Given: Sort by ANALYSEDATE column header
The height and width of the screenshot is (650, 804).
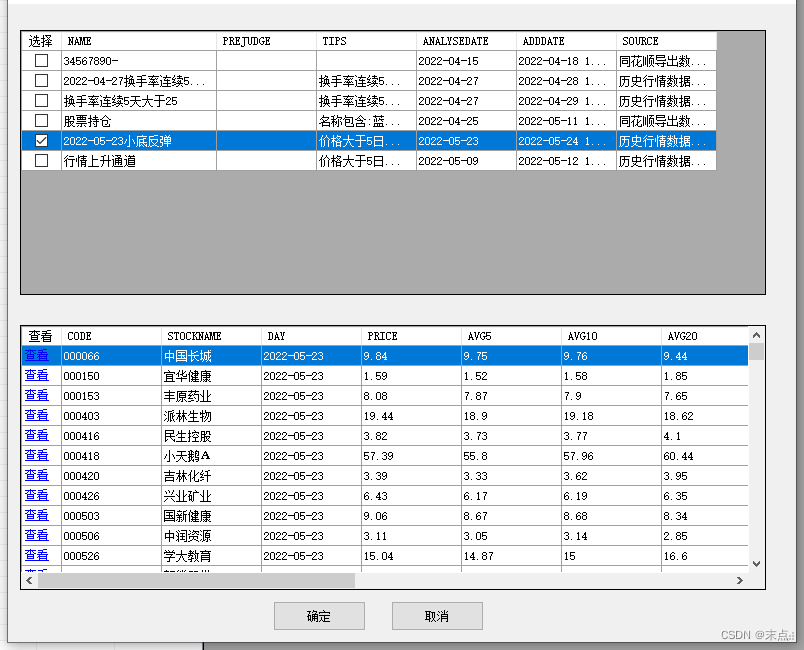Looking at the screenshot, I should 466,41.
